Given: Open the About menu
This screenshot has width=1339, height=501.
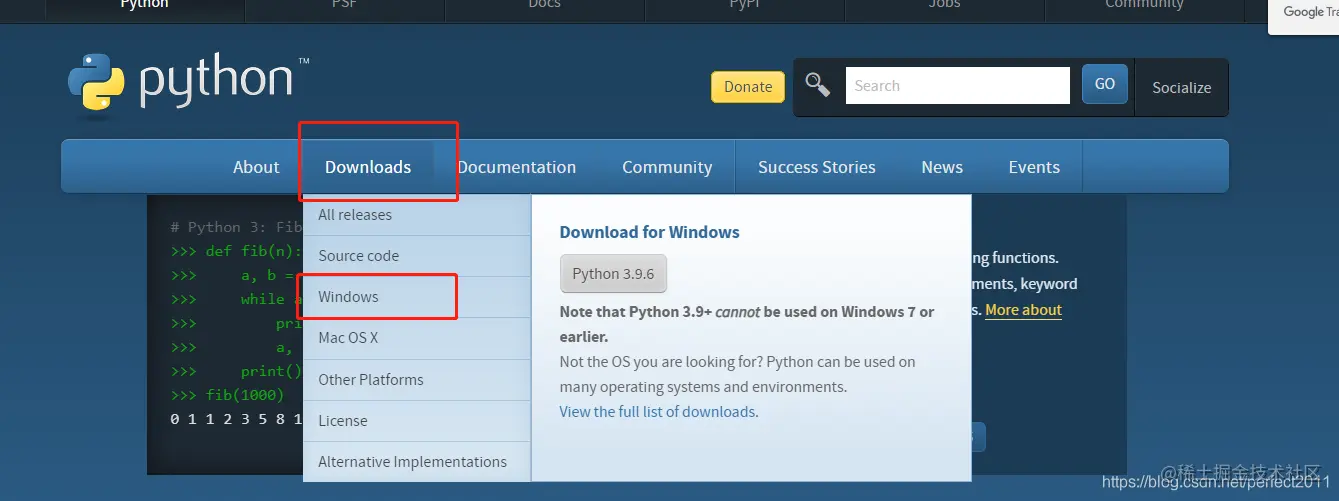Looking at the screenshot, I should tap(256, 167).
